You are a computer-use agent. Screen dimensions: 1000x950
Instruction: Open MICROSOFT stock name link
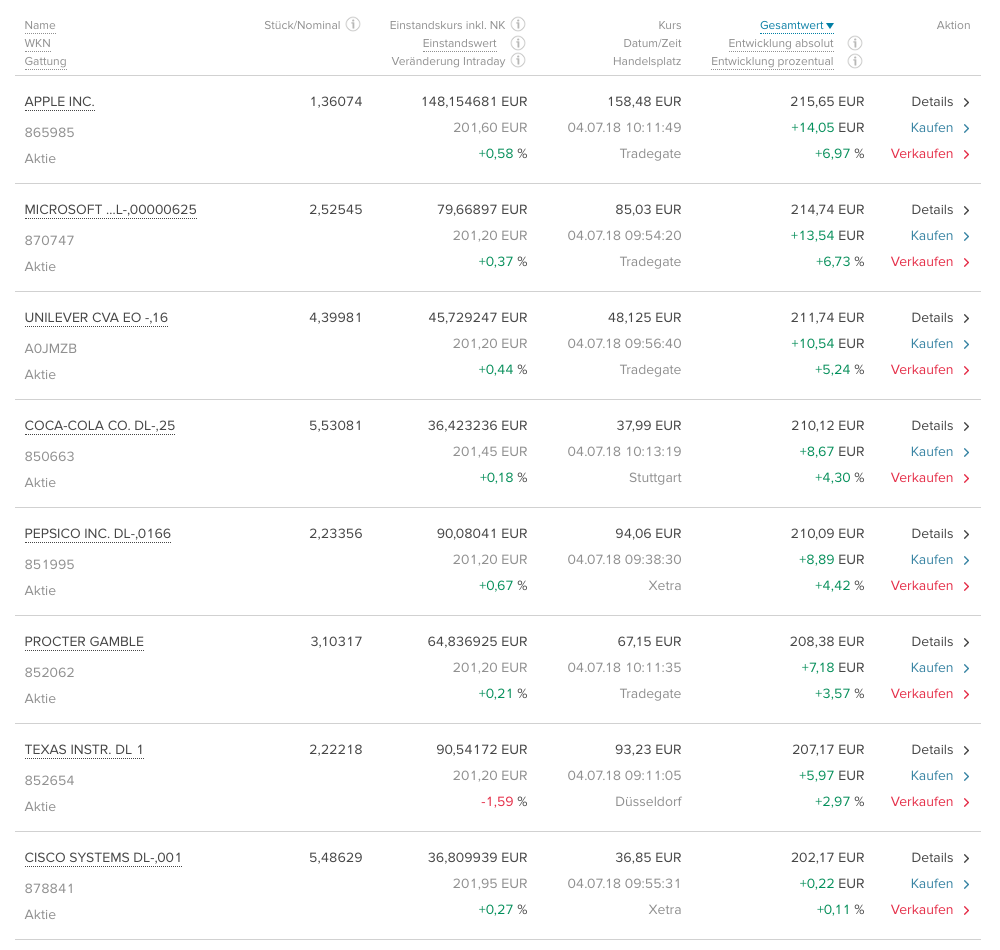click(x=110, y=210)
